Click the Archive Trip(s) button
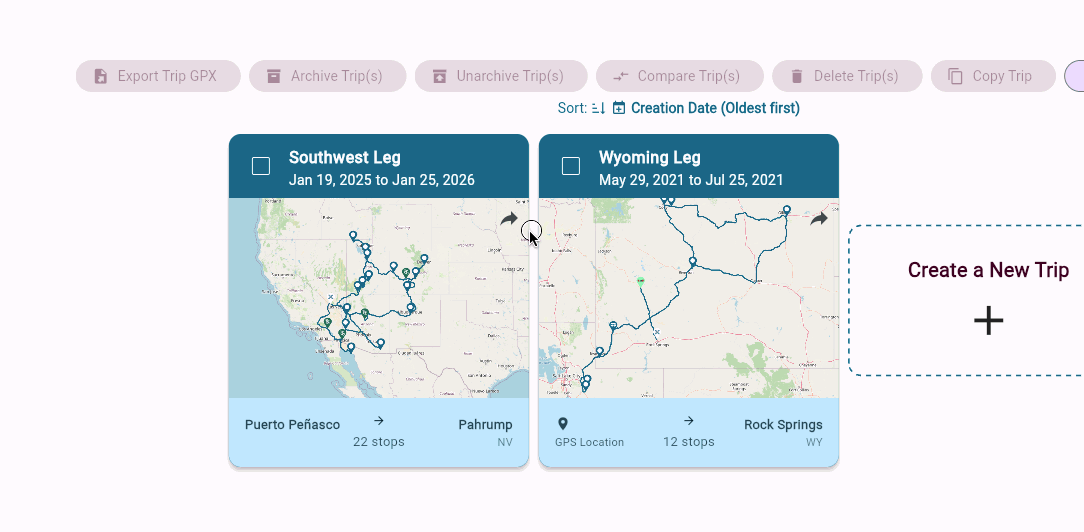The width and height of the screenshot is (1084, 532). (x=328, y=76)
